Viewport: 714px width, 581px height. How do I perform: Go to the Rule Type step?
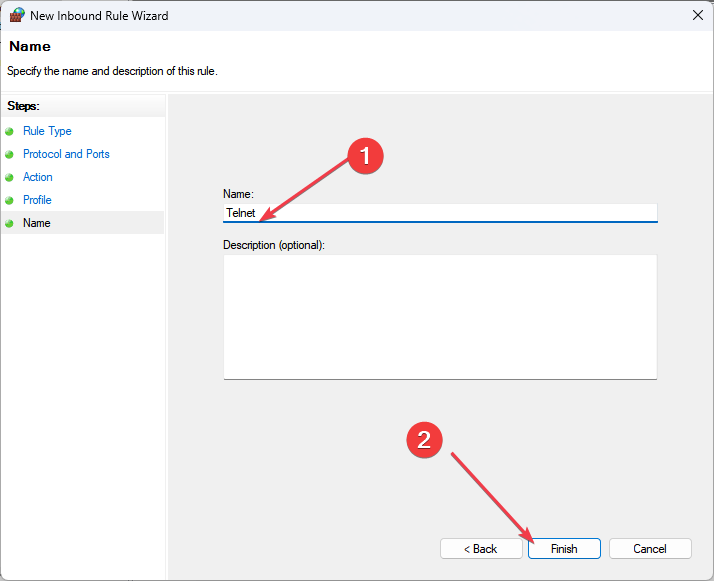[47, 131]
